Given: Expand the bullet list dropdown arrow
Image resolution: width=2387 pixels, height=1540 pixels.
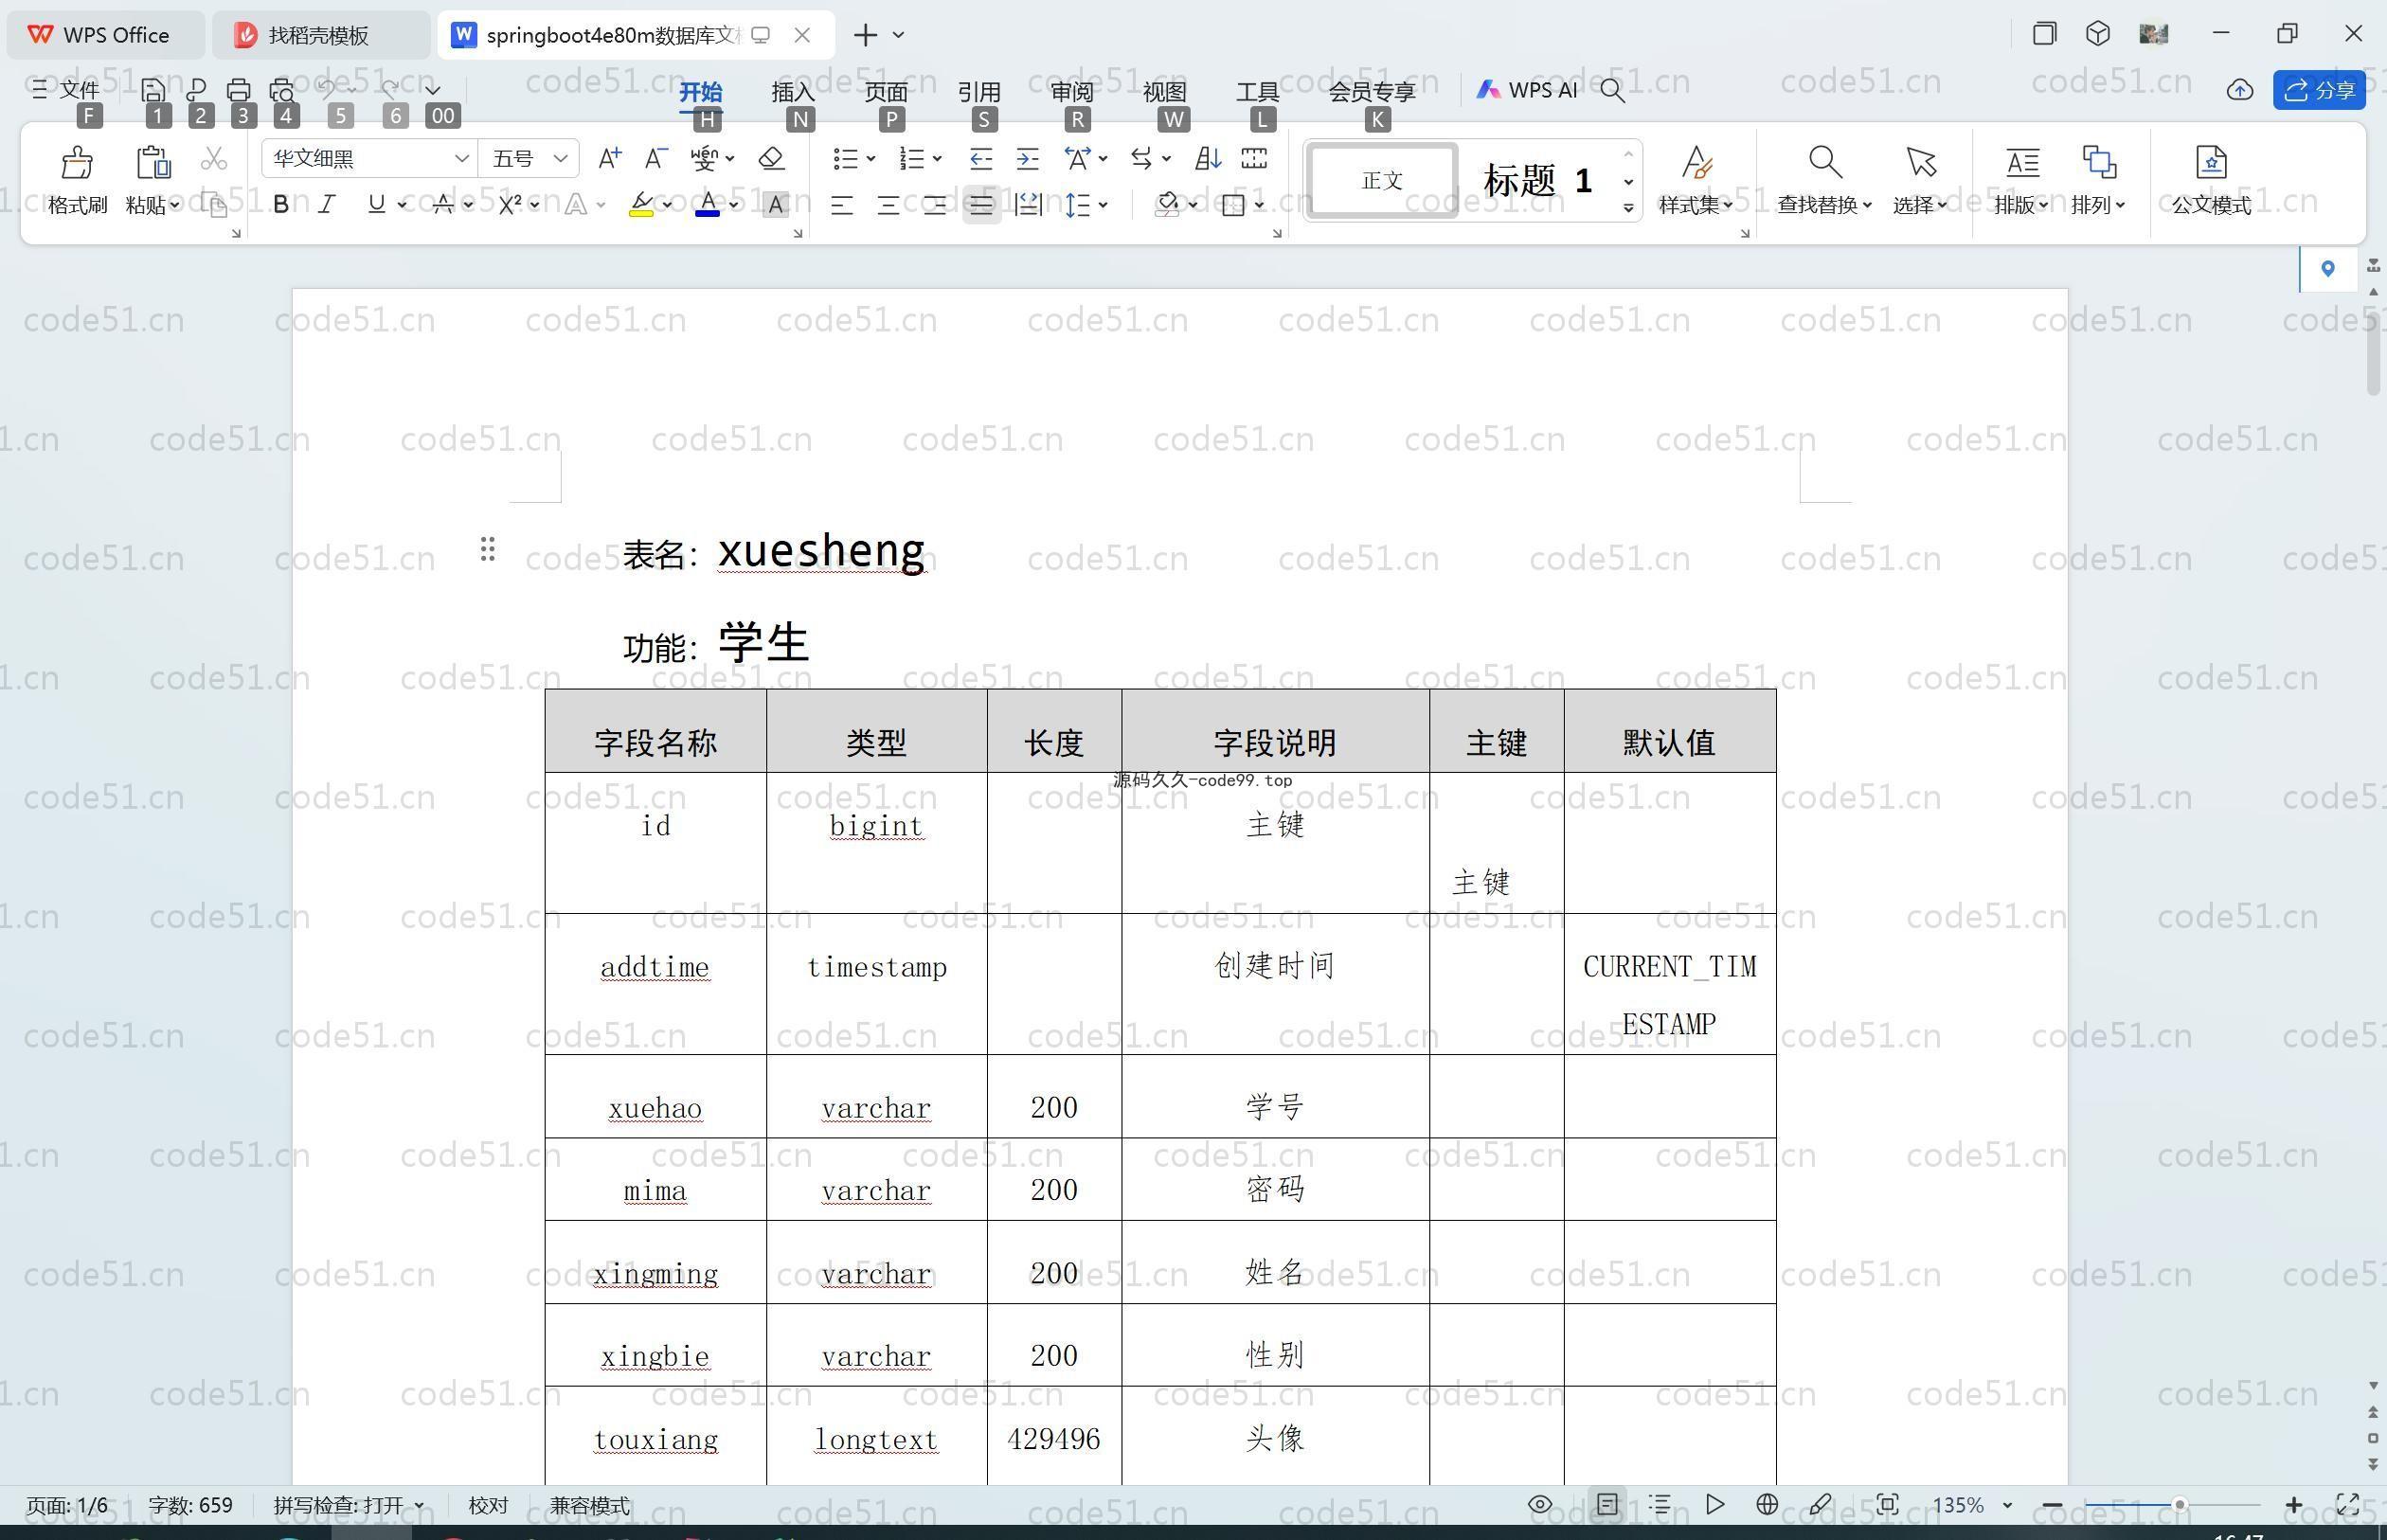Looking at the screenshot, I should pyautogui.click(x=871, y=158).
